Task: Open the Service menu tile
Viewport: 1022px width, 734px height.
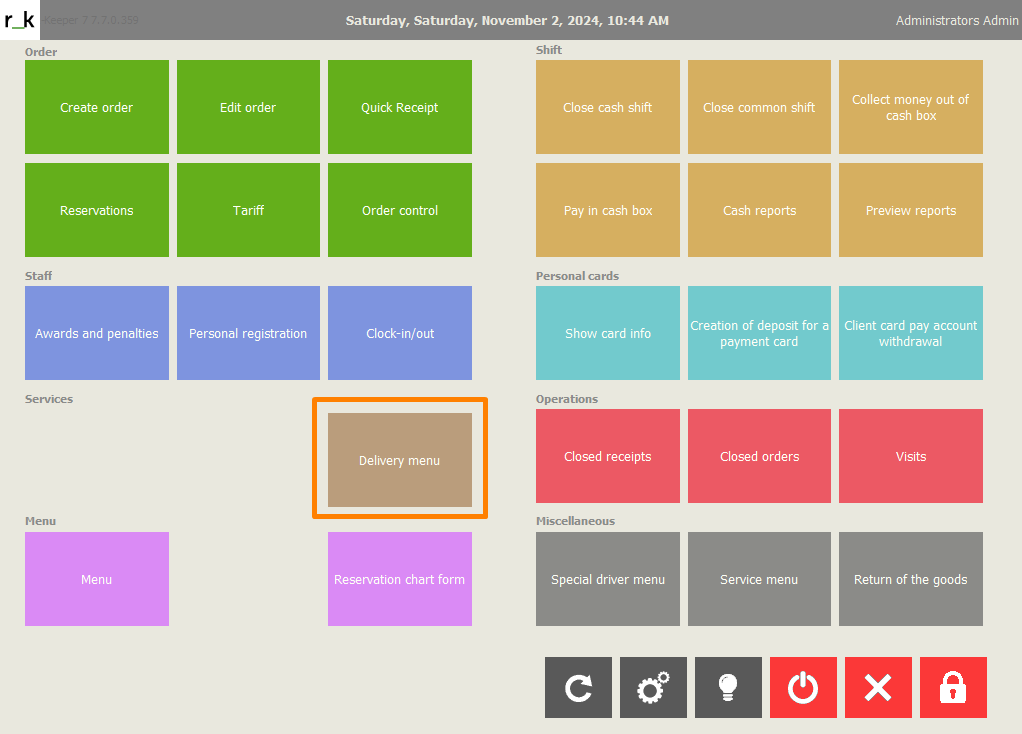Action: pyautogui.click(x=759, y=579)
